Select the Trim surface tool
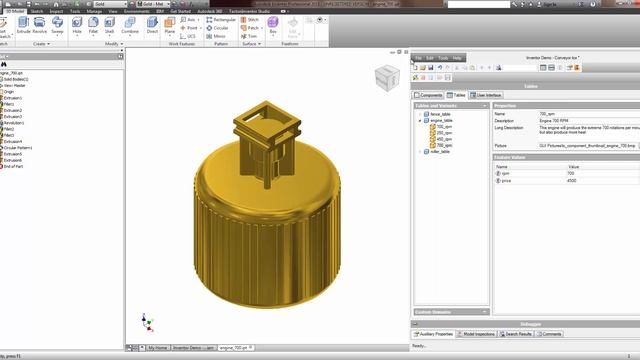Screen dimensions: 640x360 pyautogui.click(x=249, y=36)
